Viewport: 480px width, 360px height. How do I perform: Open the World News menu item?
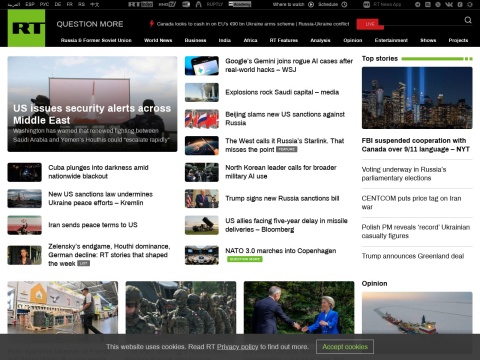(158, 40)
